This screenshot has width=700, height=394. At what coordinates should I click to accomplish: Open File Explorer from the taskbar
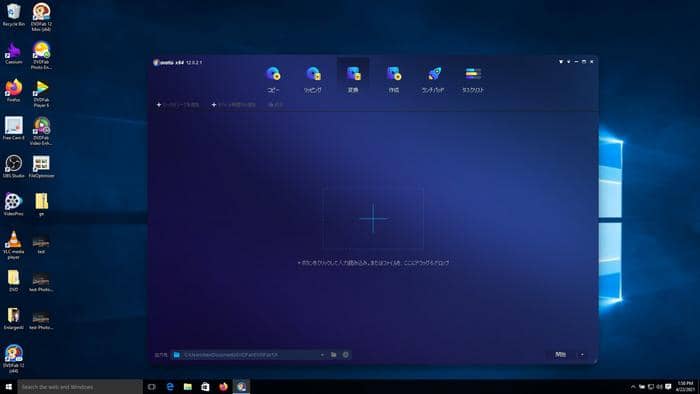tap(188, 386)
